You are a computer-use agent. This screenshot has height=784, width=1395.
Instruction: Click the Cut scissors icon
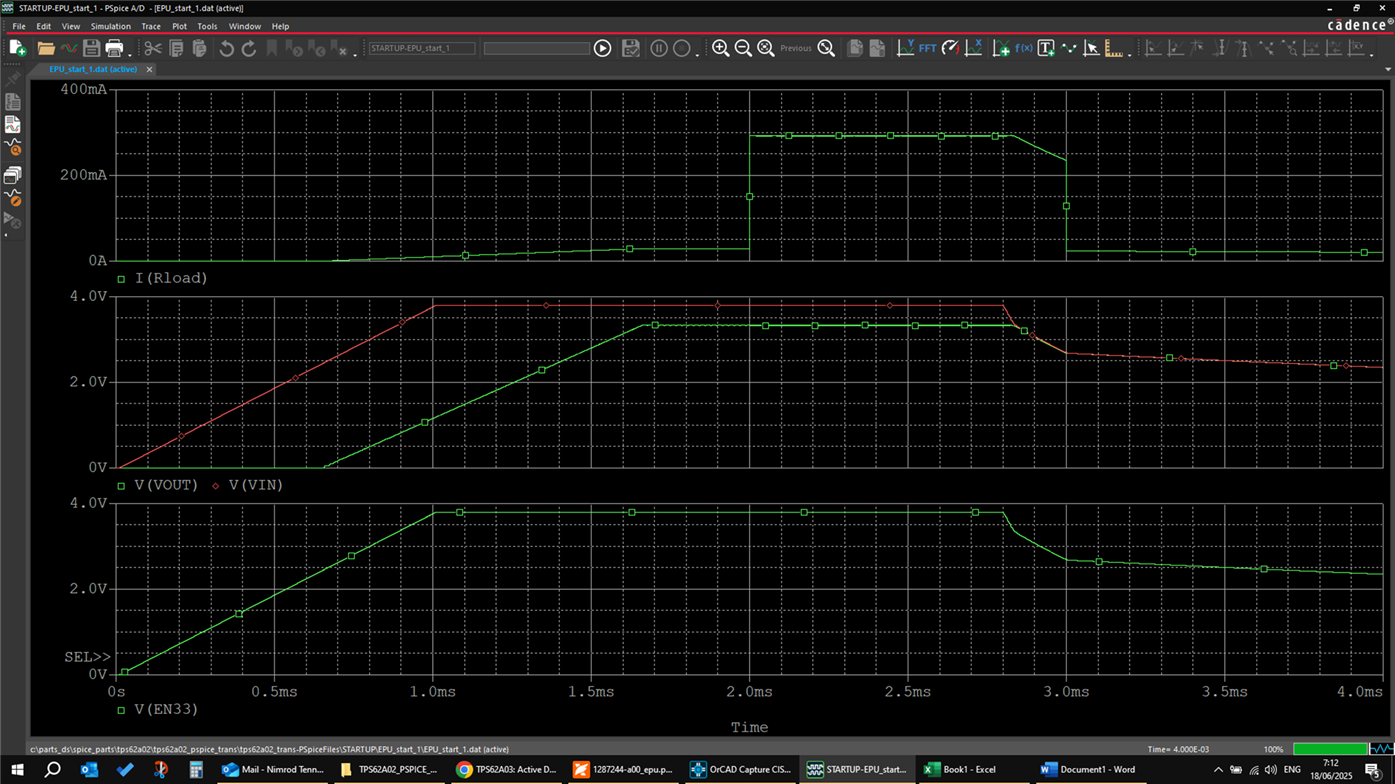click(x=153, y=48)
